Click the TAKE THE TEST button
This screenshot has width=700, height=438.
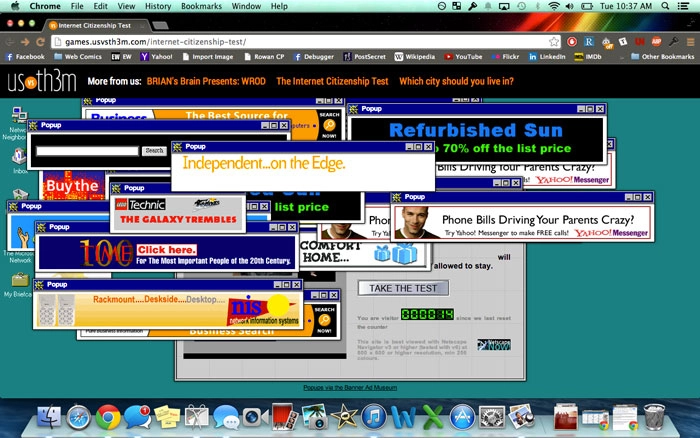pos(403,288)
